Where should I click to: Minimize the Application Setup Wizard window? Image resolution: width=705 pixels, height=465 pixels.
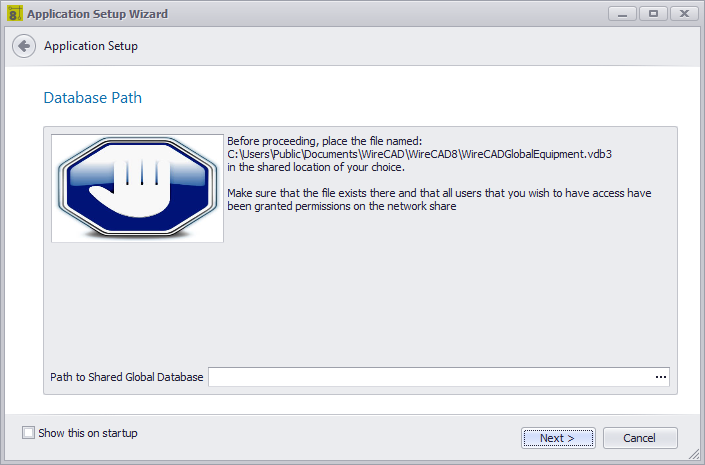pos(622,14)
